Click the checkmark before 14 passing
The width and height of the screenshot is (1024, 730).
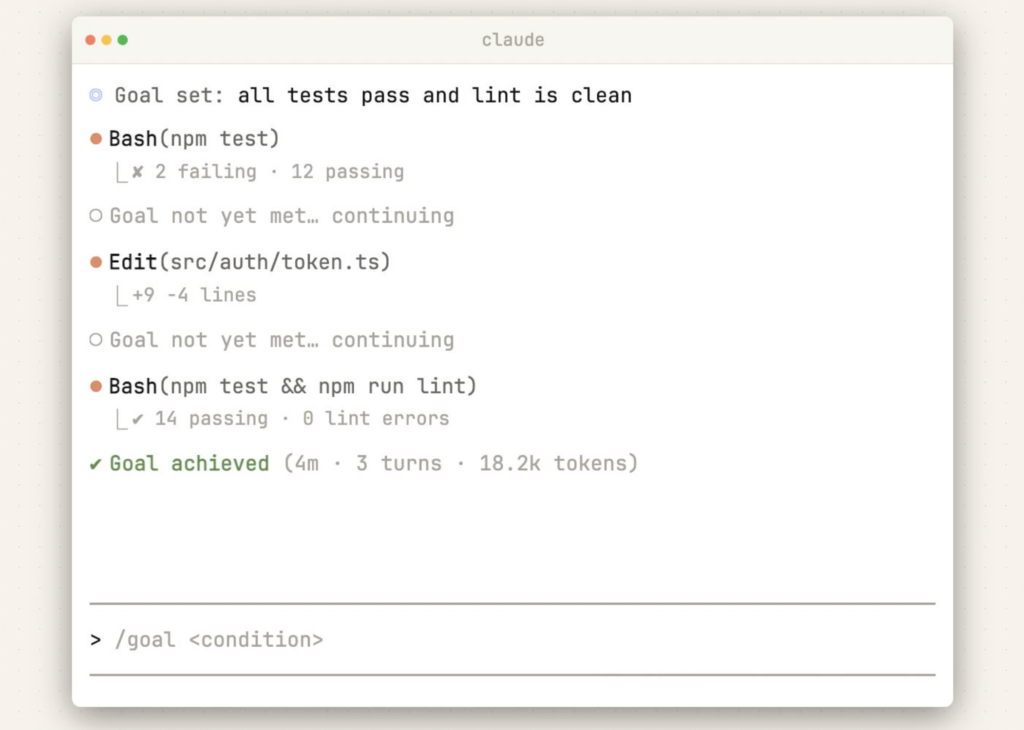[x=137, y=419]
